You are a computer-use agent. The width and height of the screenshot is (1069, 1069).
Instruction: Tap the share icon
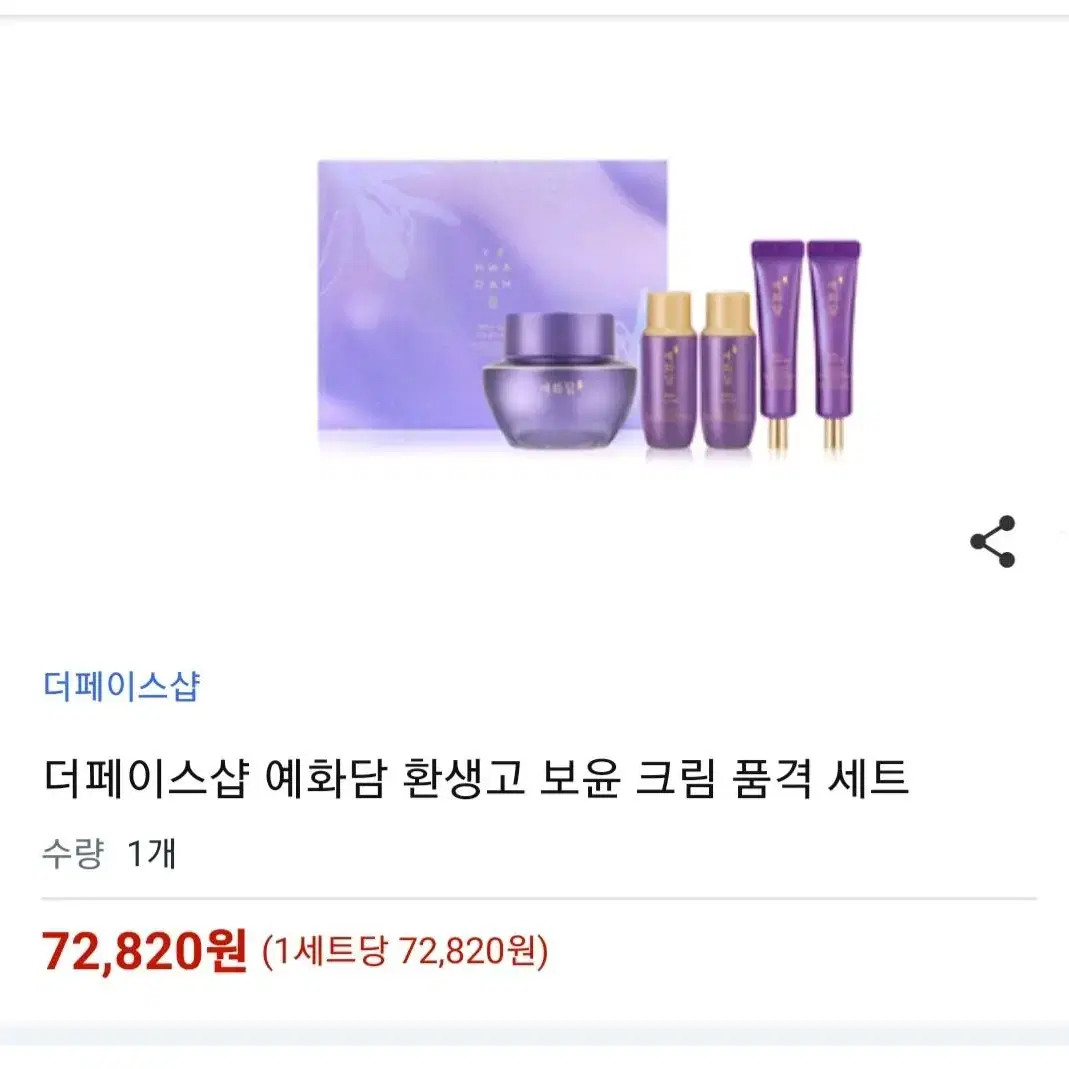993,542
